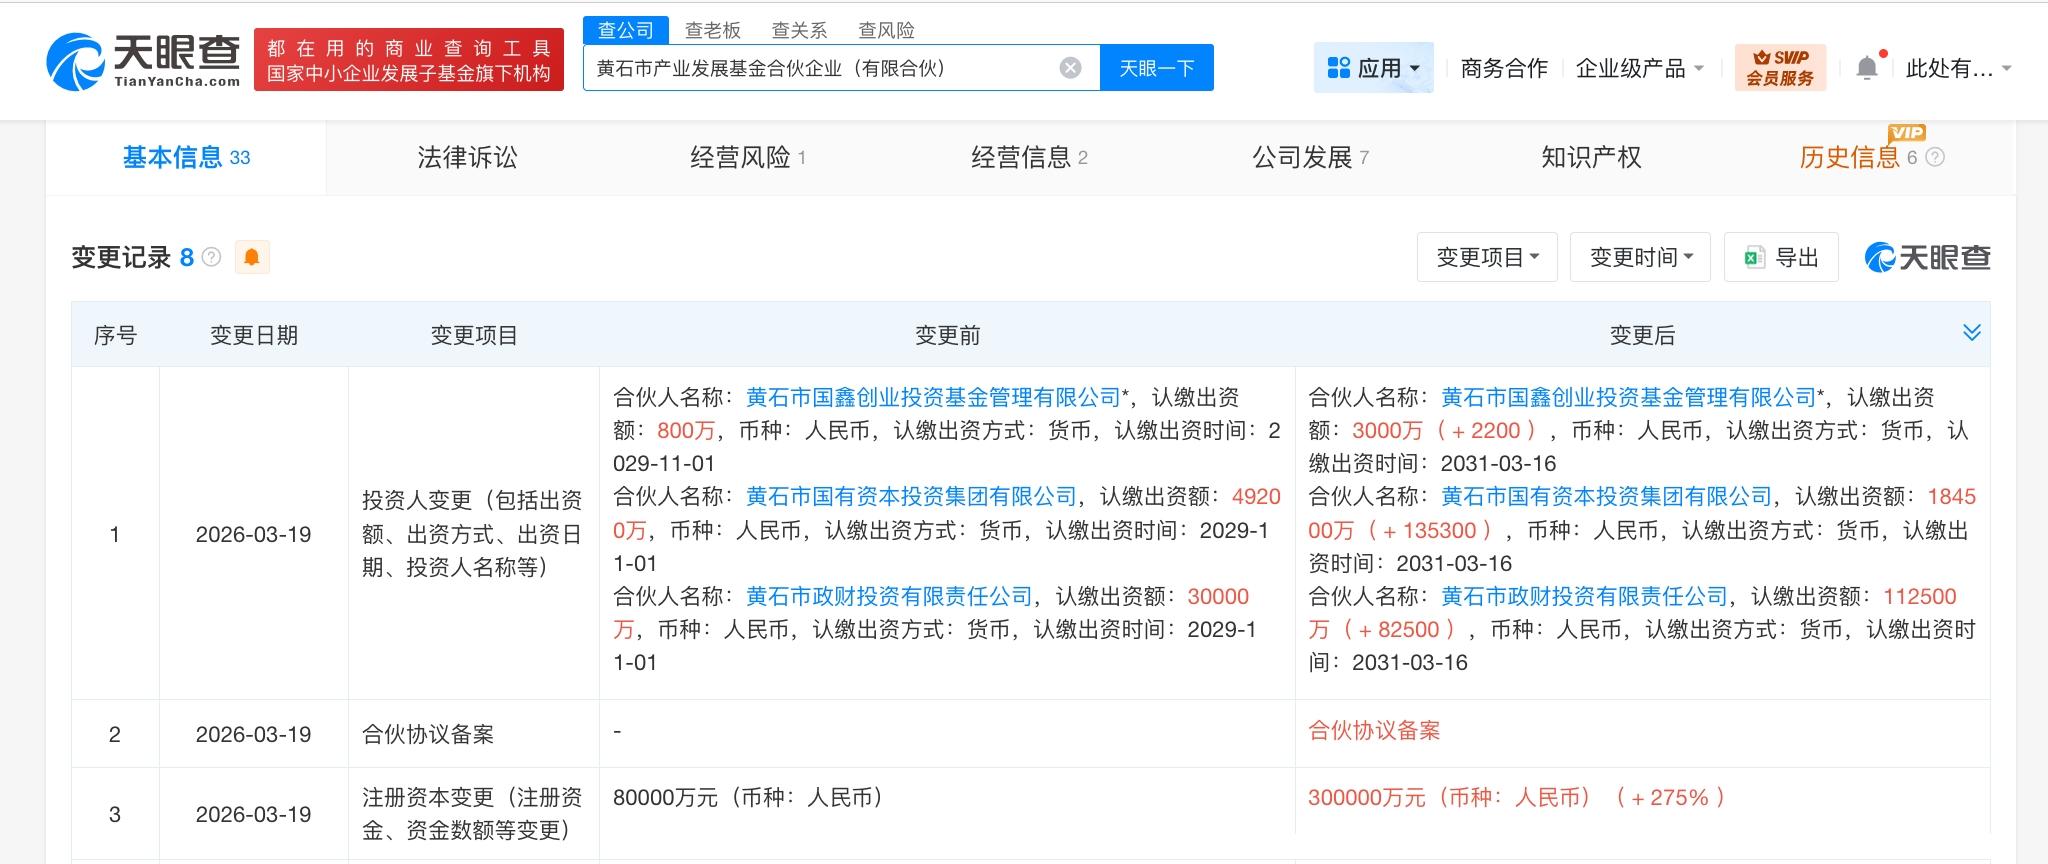This screenshot has width=2048, height=864.
Task: Click the red promotional banner
Action: [409, 60]
